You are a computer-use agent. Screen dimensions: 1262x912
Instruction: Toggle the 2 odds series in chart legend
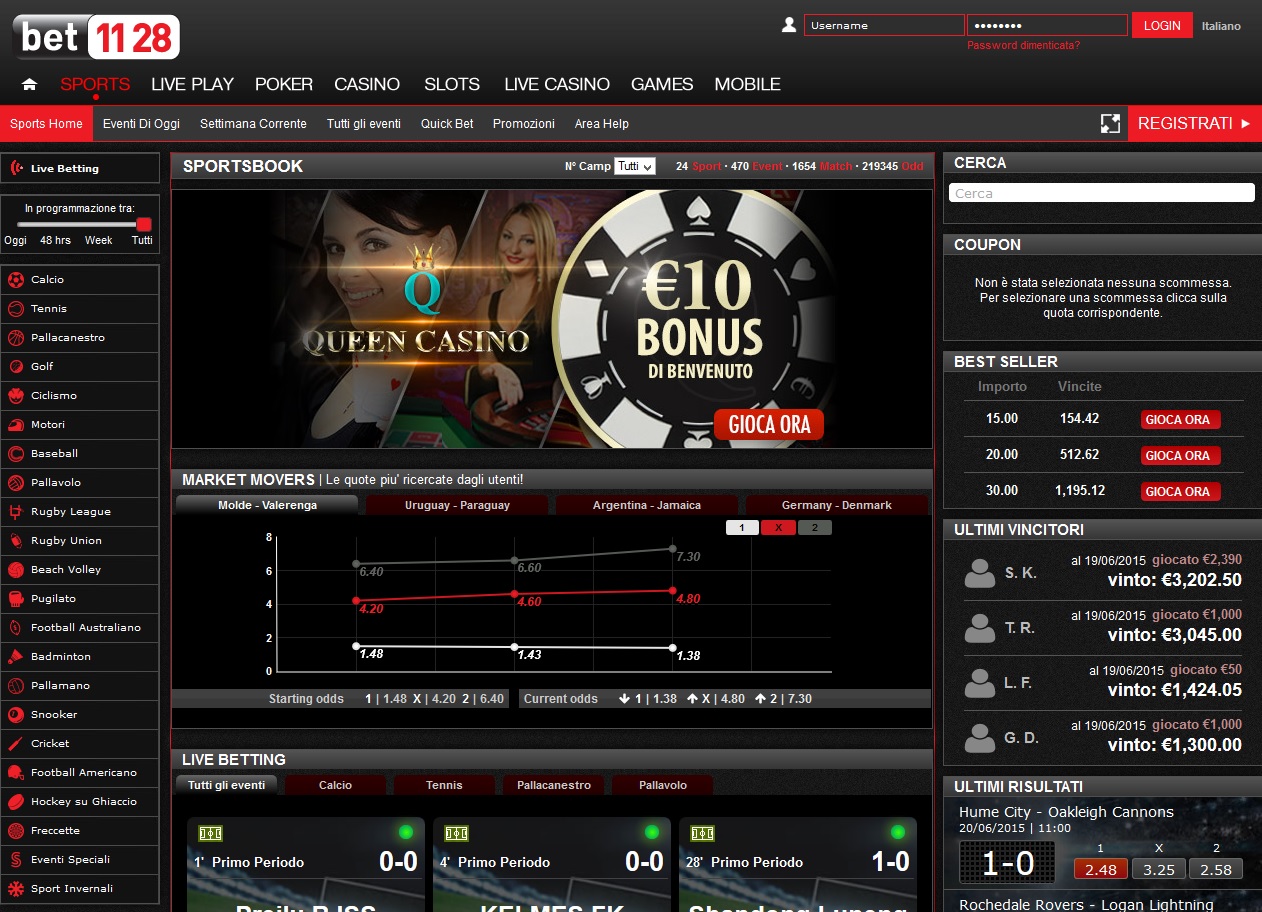pyautogui.click(x=815, y=527)
